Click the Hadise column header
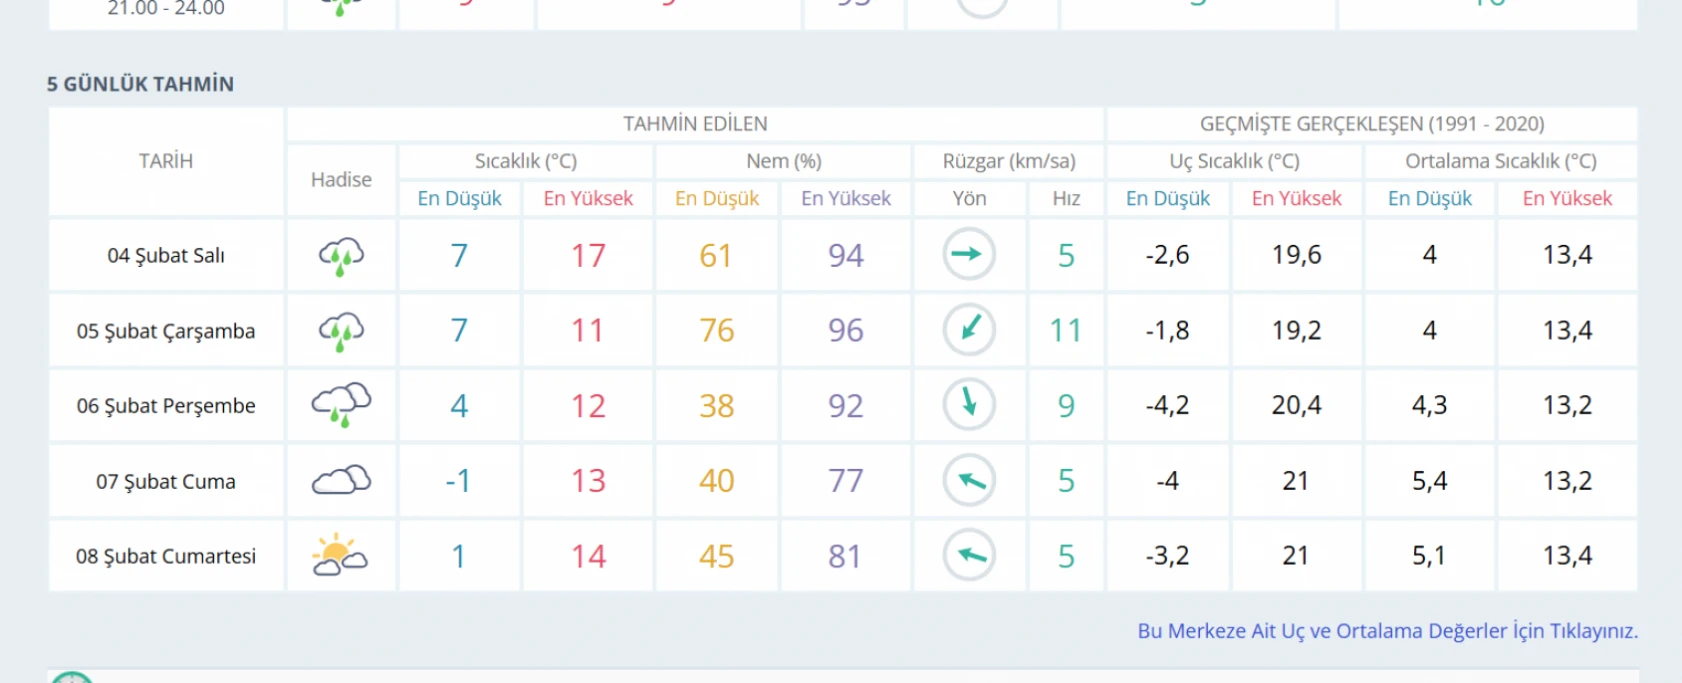Image resolution: width=1682 pixels, height=683 pixels. tap(341, 180)
